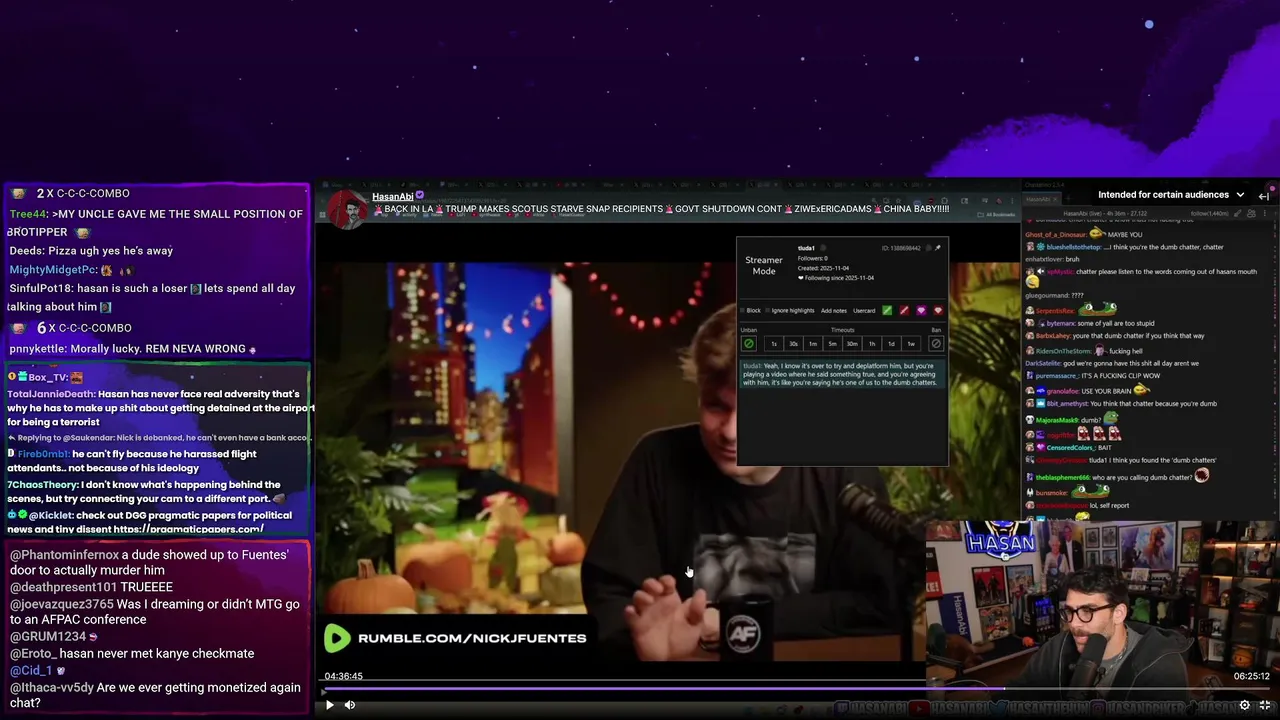Play the video with the play button

329,705
